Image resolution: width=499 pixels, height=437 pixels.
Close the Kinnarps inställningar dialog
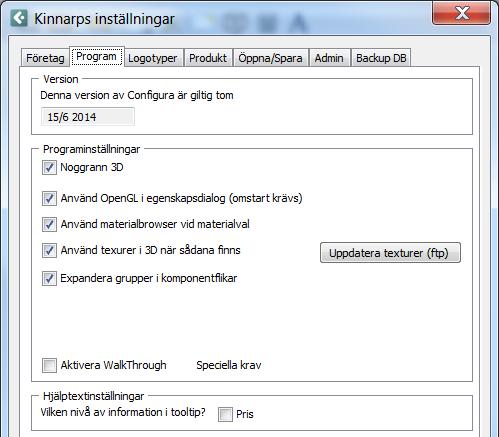pos(461,14)
